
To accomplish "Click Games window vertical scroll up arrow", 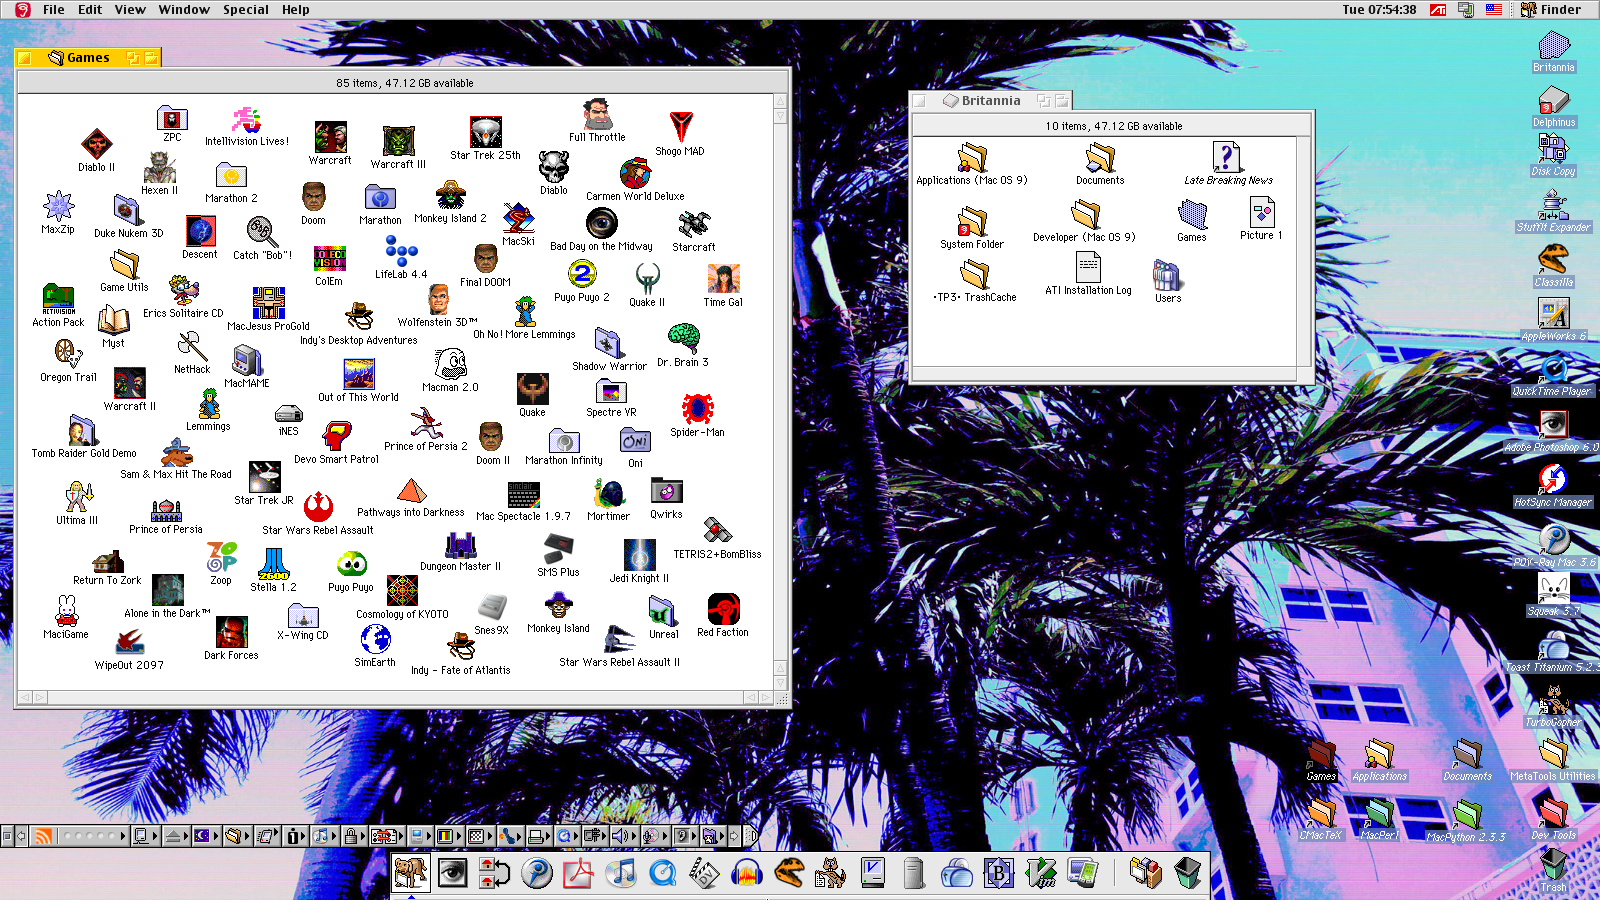I will pyautogui.click(x=781, y=101).
